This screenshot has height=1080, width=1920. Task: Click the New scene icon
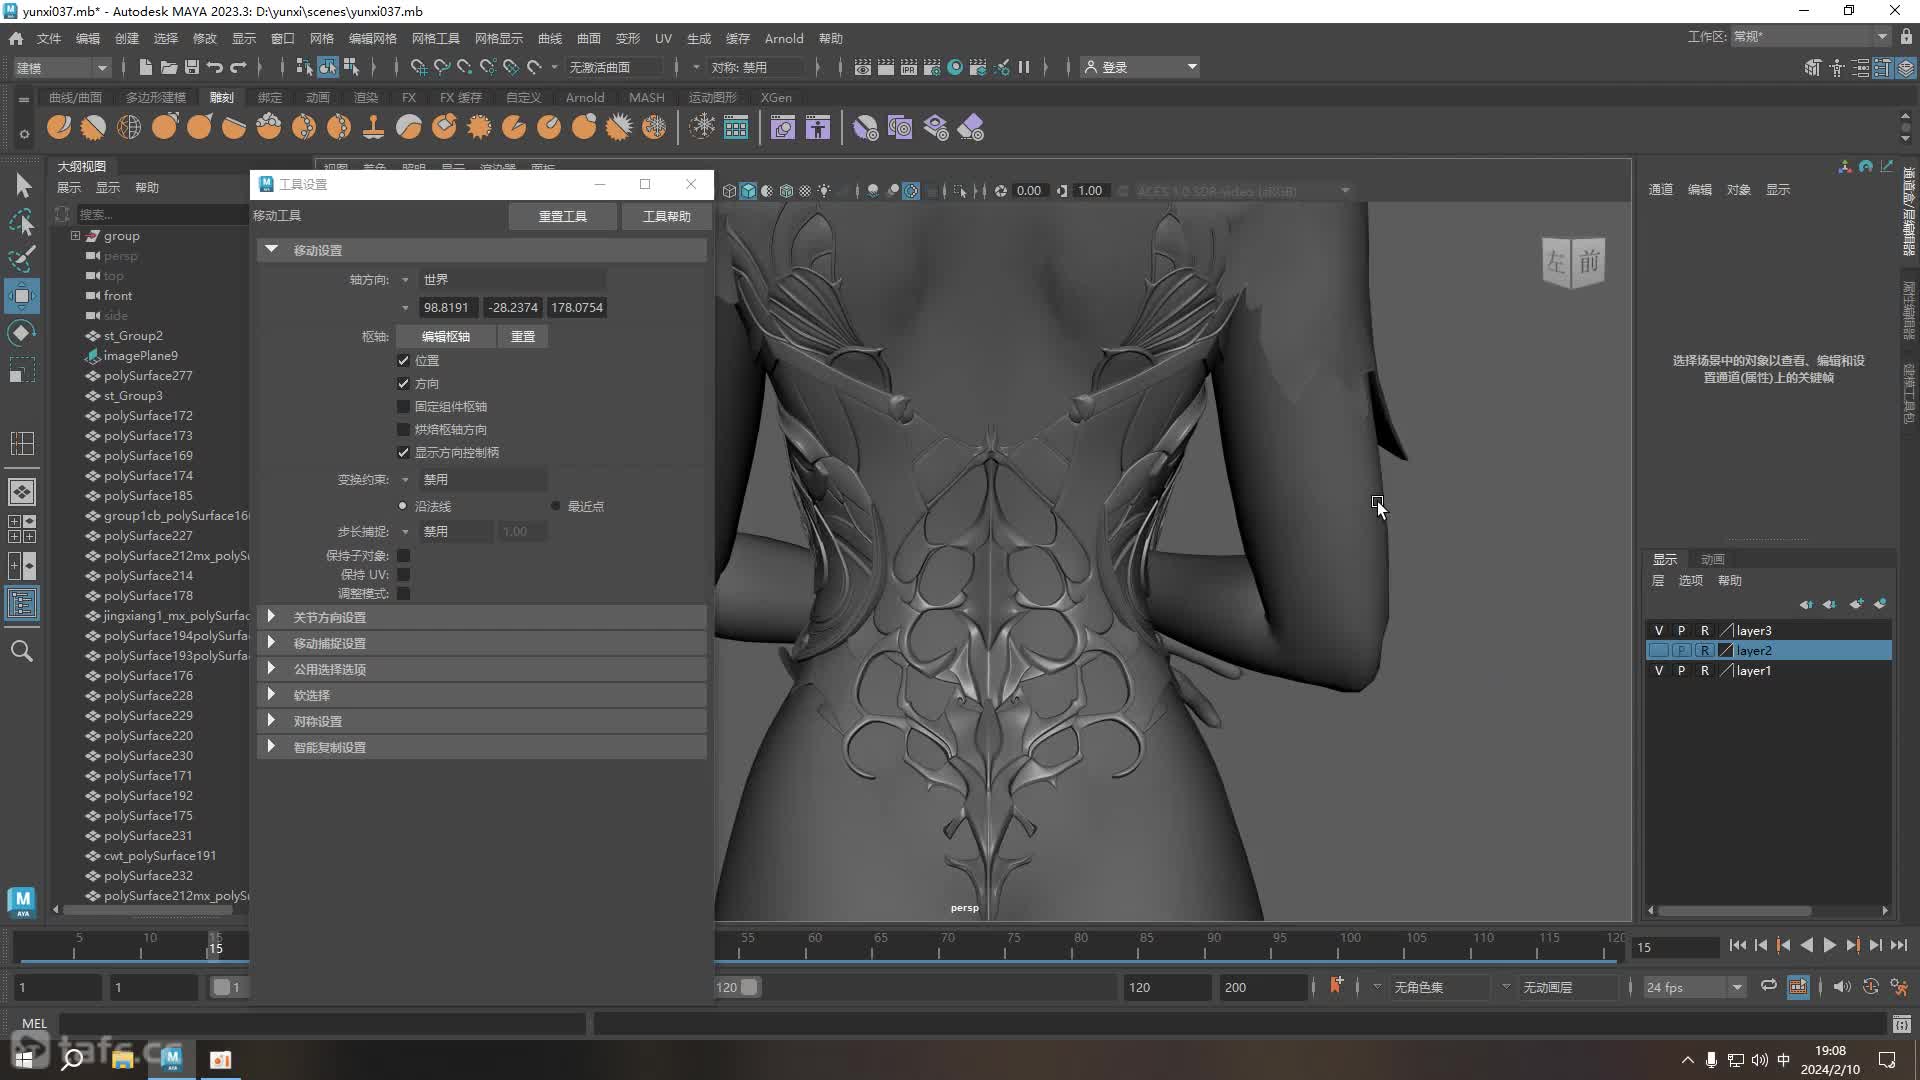[x=145, y=67]
